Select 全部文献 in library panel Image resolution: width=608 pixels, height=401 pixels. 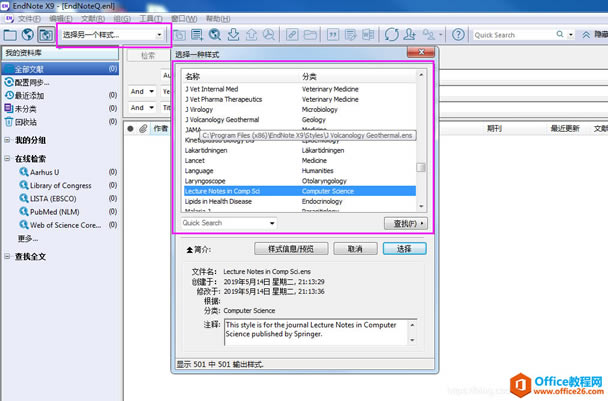(60, 69)
